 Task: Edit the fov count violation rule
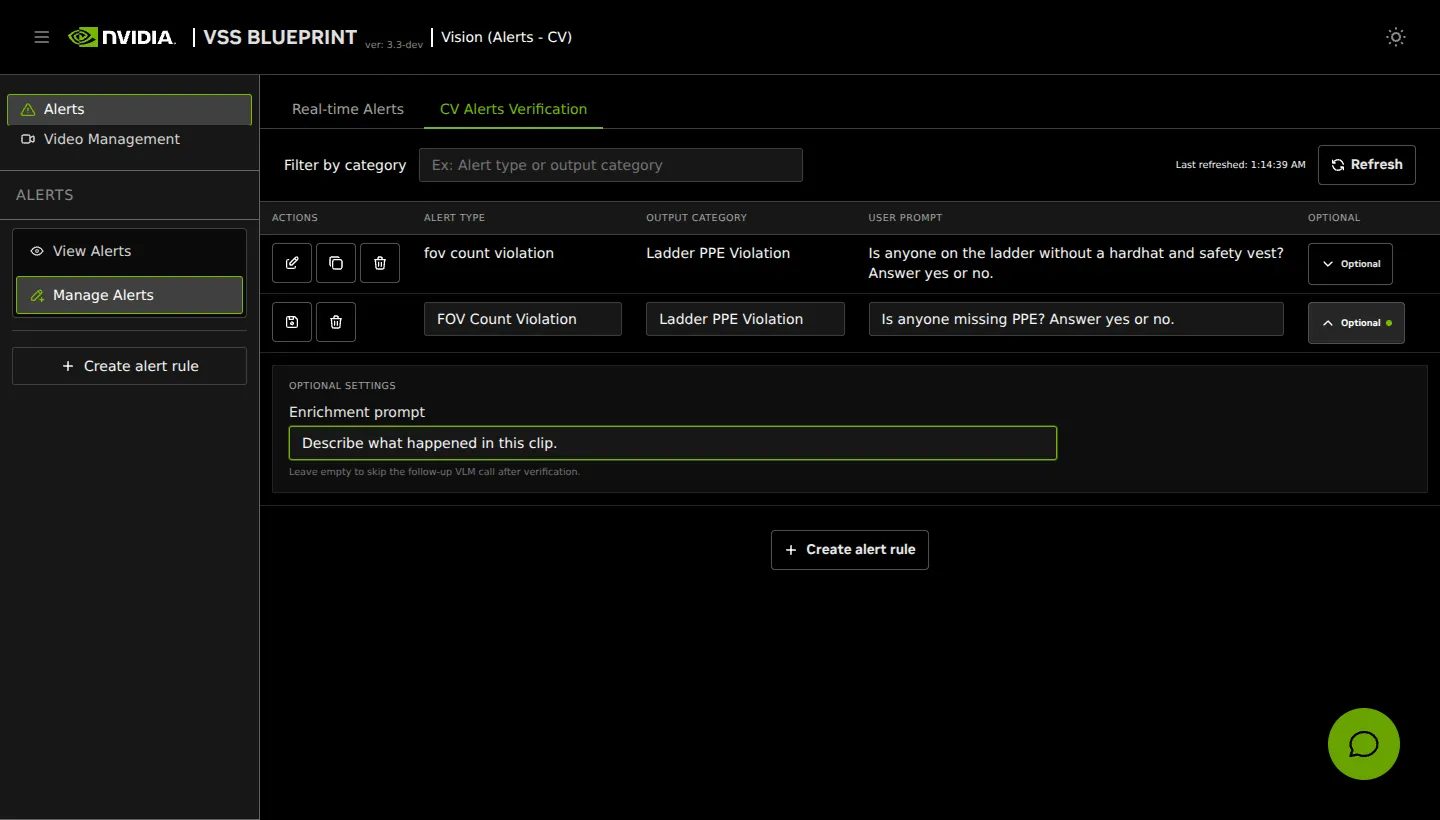pos(292,263)
